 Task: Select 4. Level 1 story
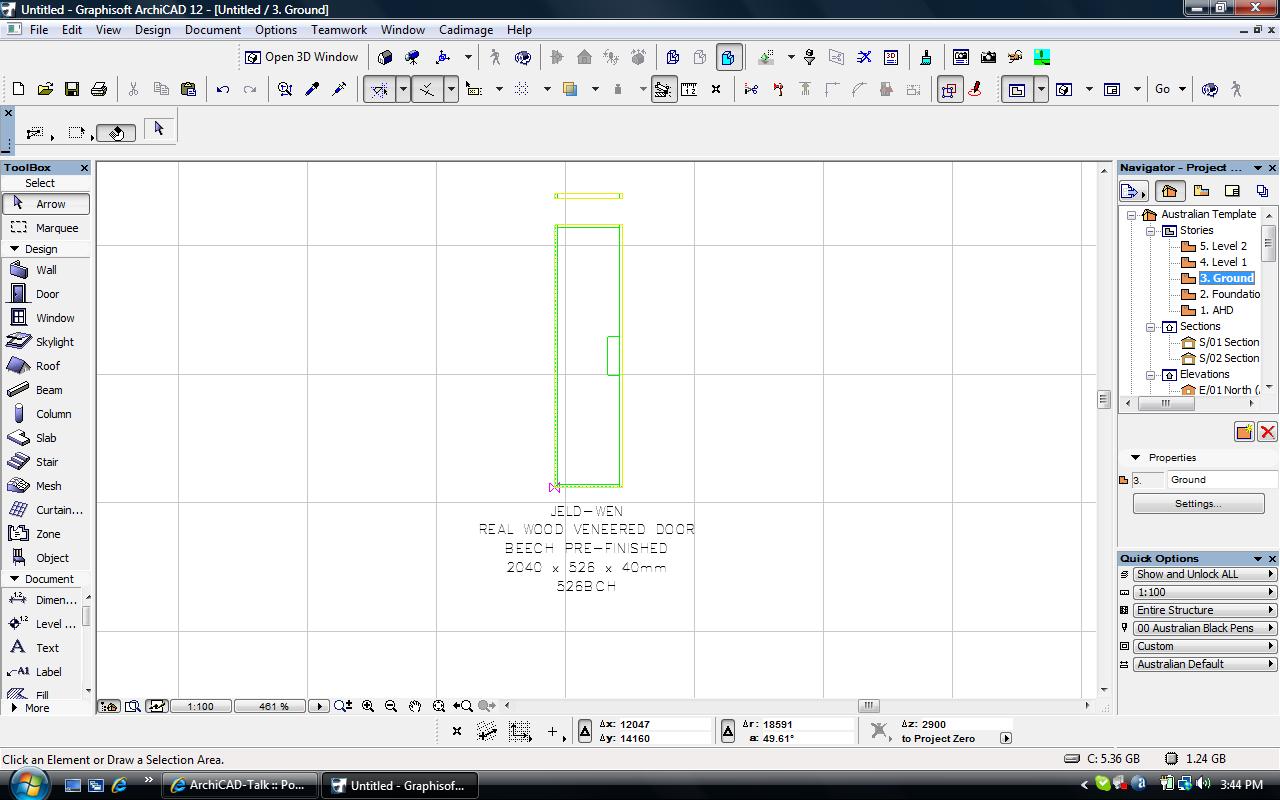1223,262
